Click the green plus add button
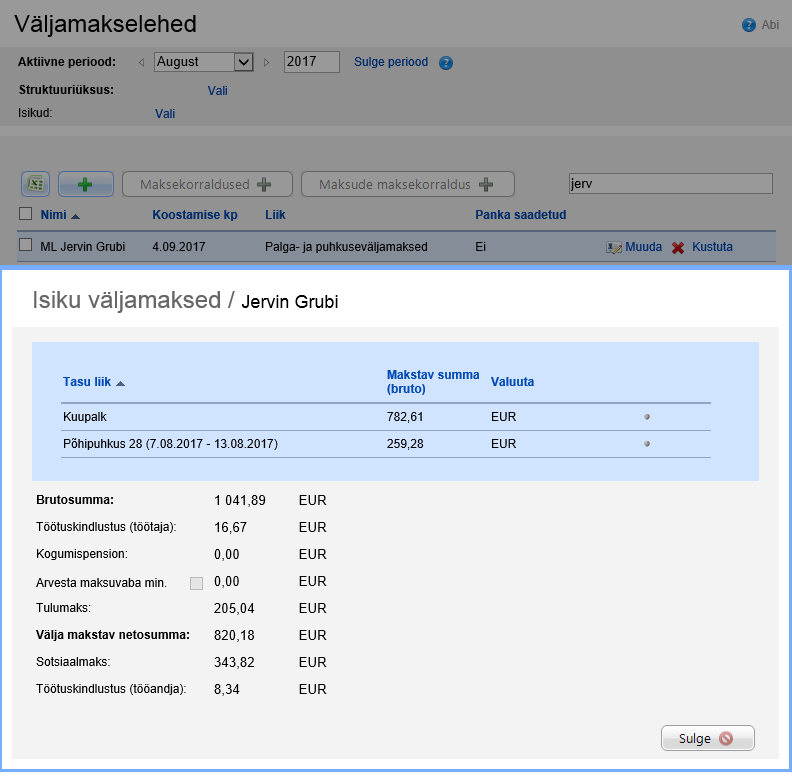The width and height of the screenshot is (792, 776). click(x=85, y=184)
